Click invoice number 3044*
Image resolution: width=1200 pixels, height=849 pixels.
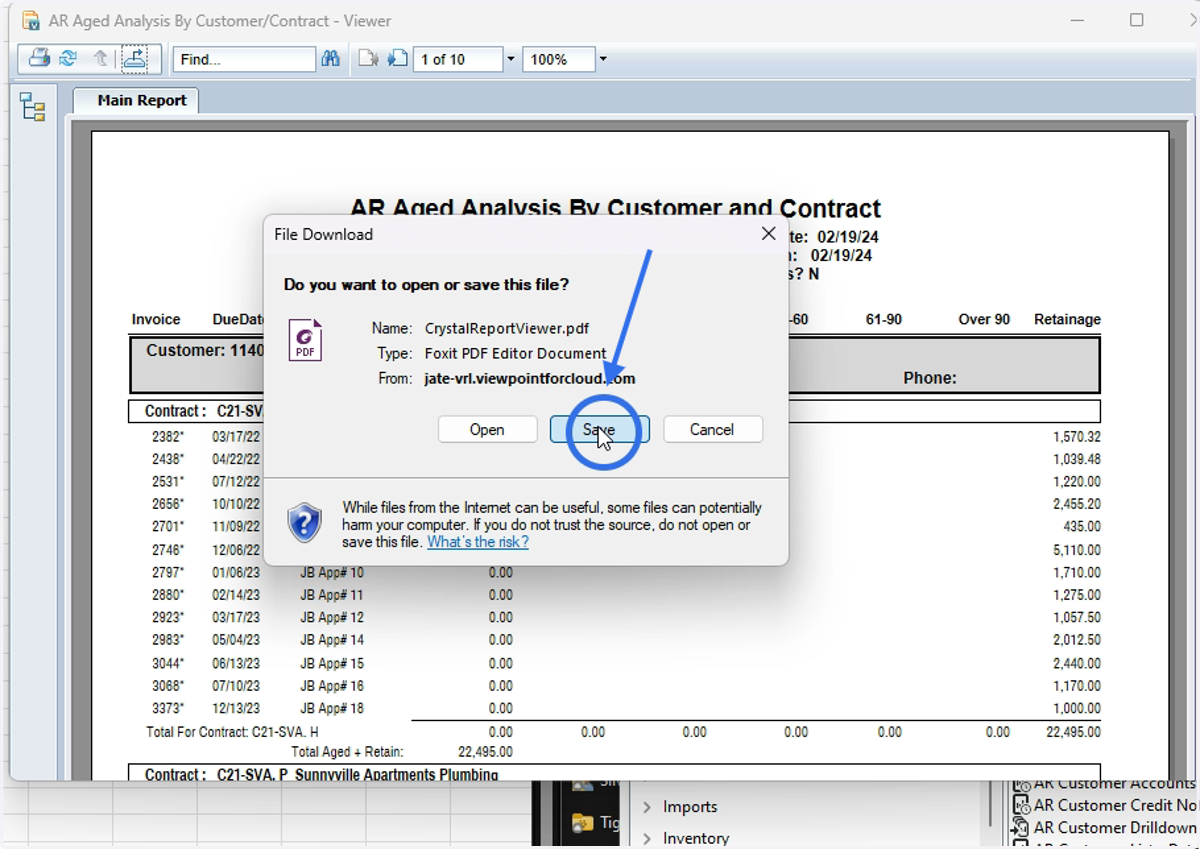point(168,663)
